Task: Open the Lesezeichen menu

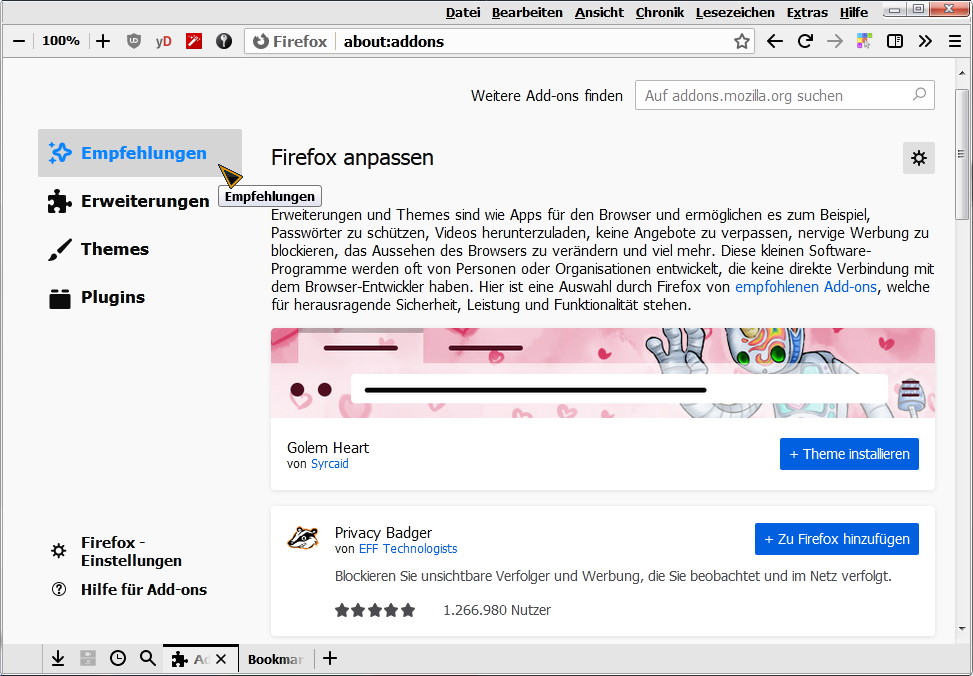Action: [x=735, y=12]
